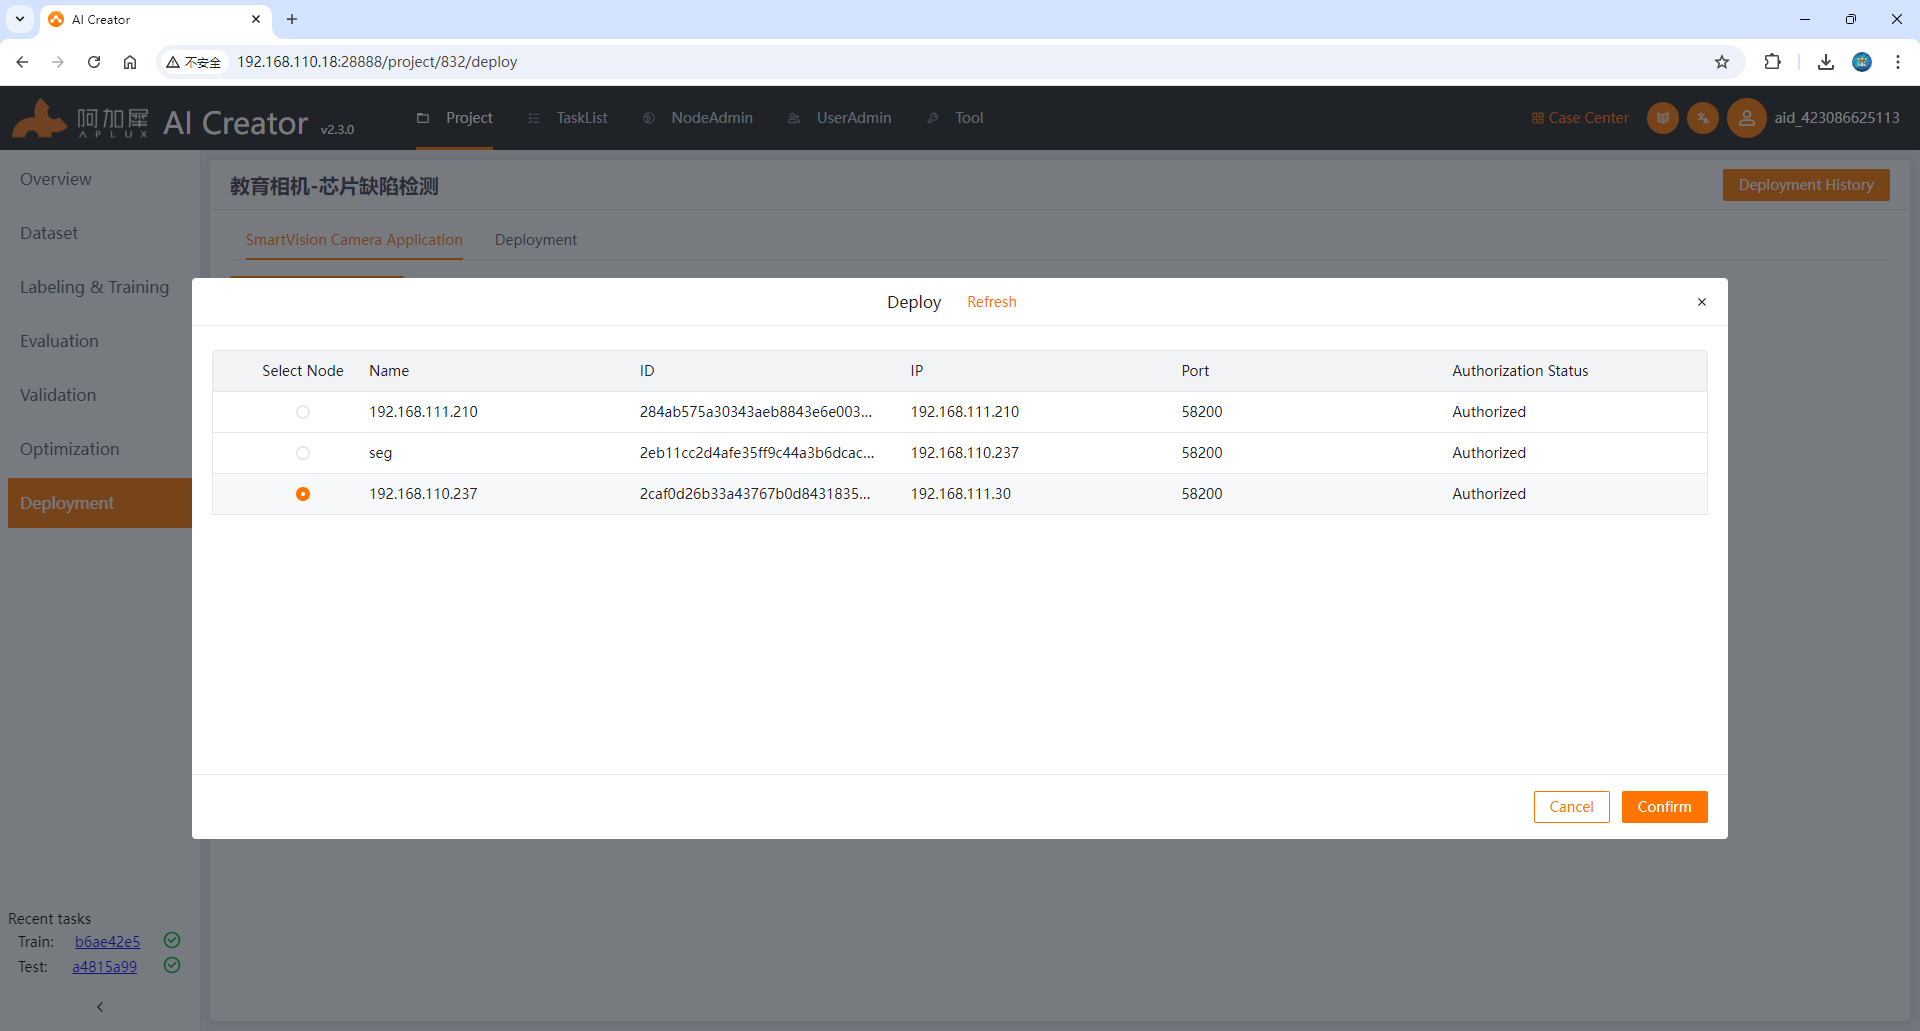The width and height of the screenshot is (1920, 1031).
Task: Open test task a4815a99
Action: click(x=105, y=967)
